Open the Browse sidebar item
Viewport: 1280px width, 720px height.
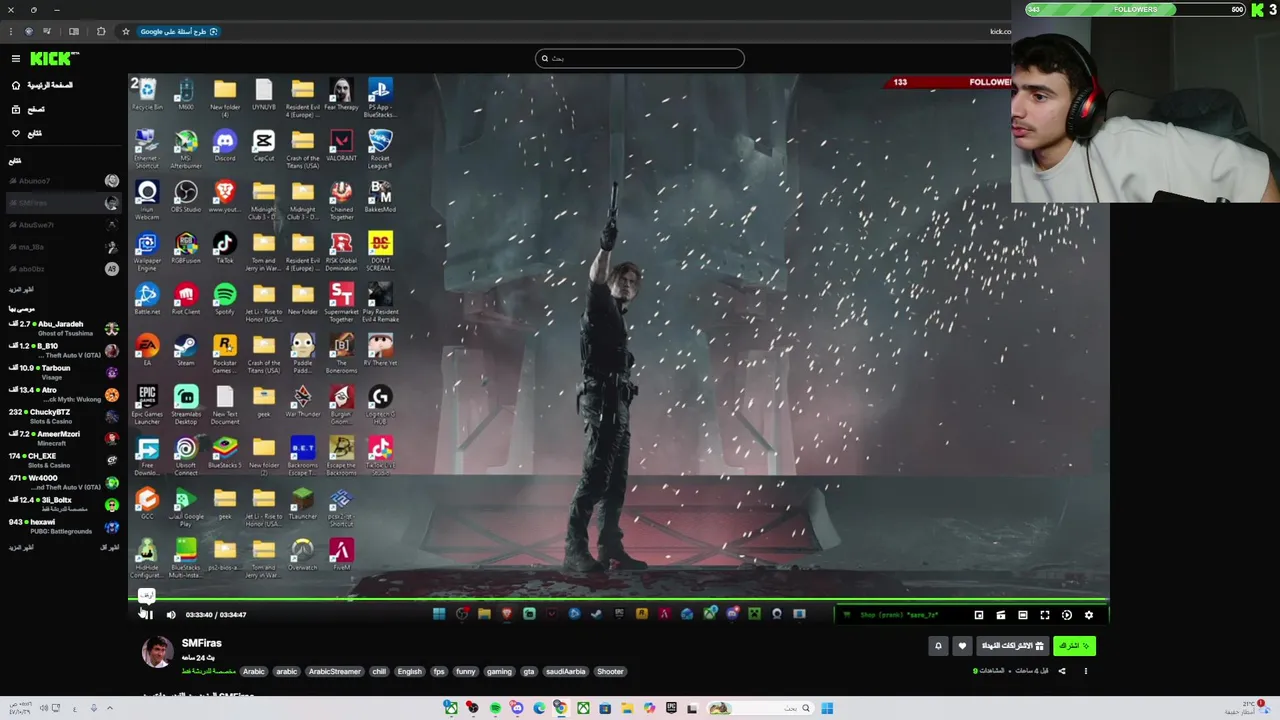(28, 109)
